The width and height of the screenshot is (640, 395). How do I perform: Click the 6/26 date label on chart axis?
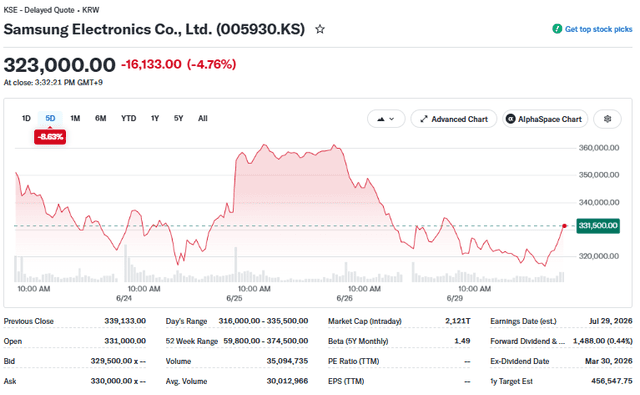pyautogui.click(x=344, y=298)
